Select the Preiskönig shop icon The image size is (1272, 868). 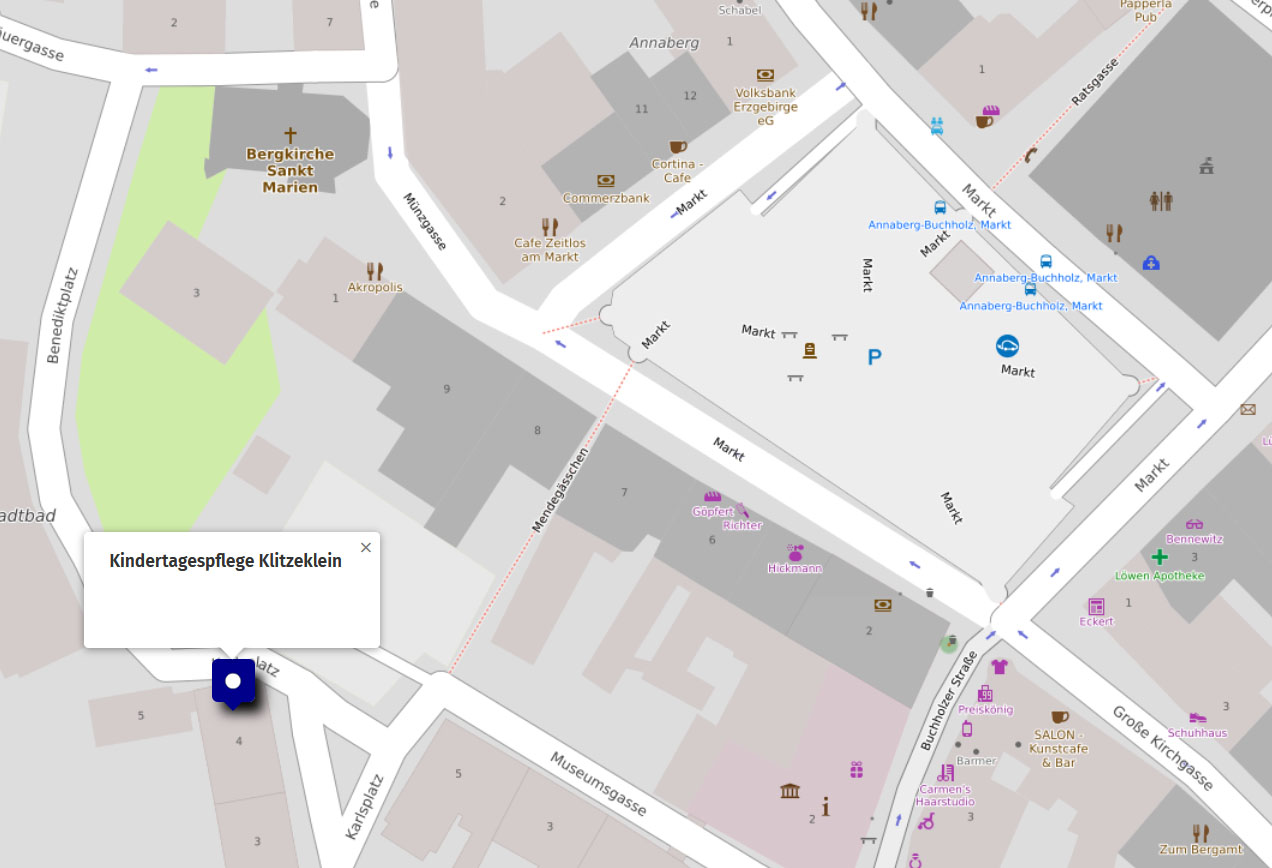point(985,693)
